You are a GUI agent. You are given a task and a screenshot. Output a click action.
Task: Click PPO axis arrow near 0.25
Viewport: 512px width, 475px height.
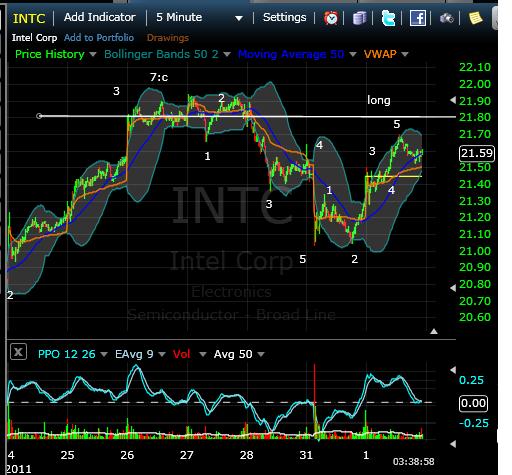(x=453, y=370)
